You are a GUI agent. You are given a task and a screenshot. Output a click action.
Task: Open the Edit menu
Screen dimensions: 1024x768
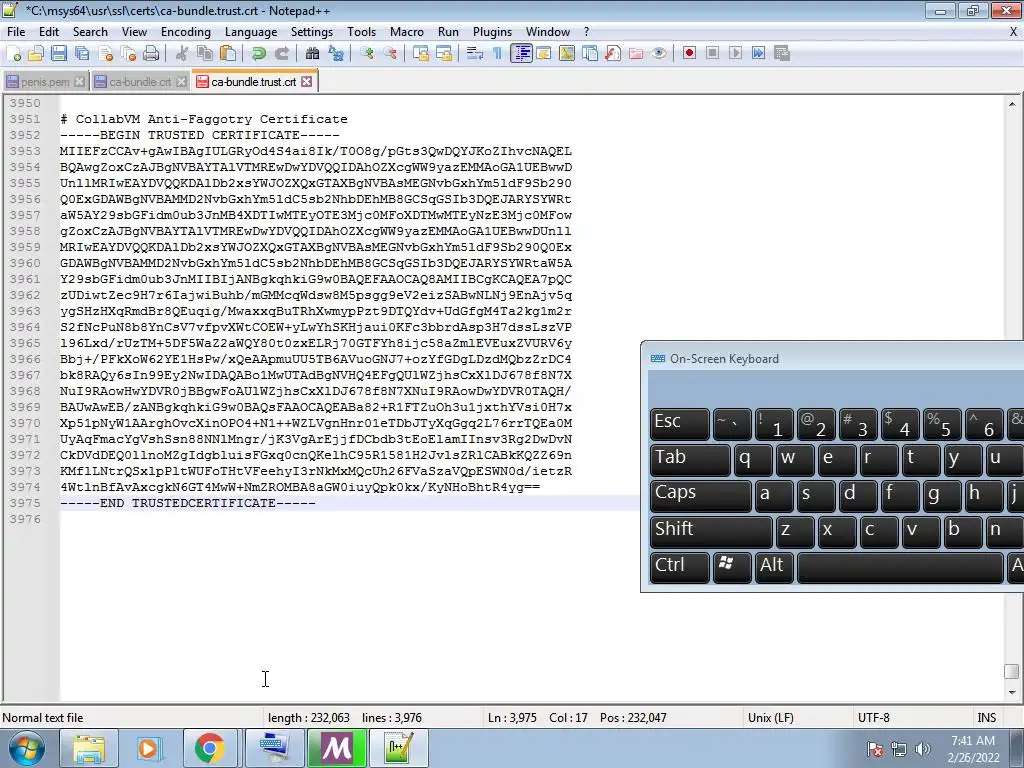[49, 32]
